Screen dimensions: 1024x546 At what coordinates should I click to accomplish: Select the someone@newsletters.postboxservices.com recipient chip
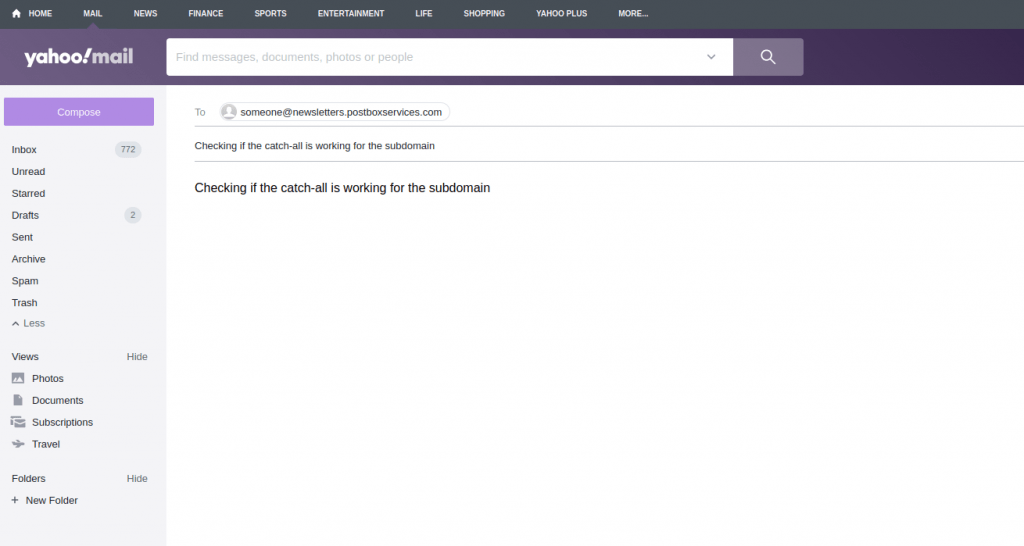pos(334,112)
